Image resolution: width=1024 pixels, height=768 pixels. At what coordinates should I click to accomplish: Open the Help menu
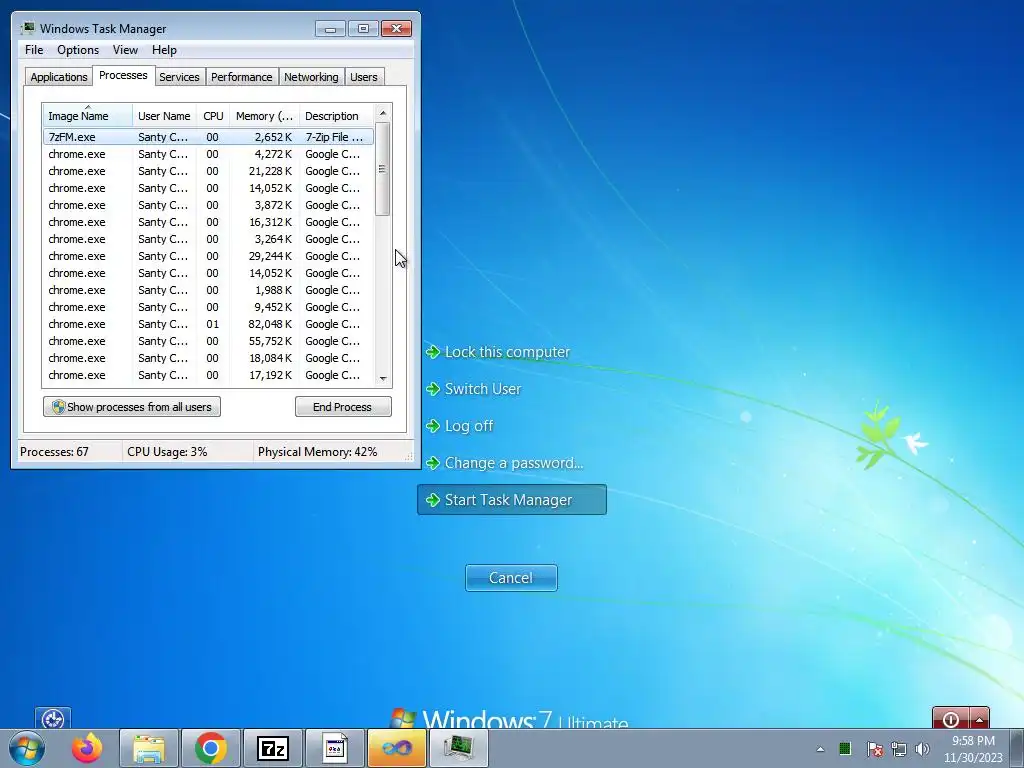164,50
